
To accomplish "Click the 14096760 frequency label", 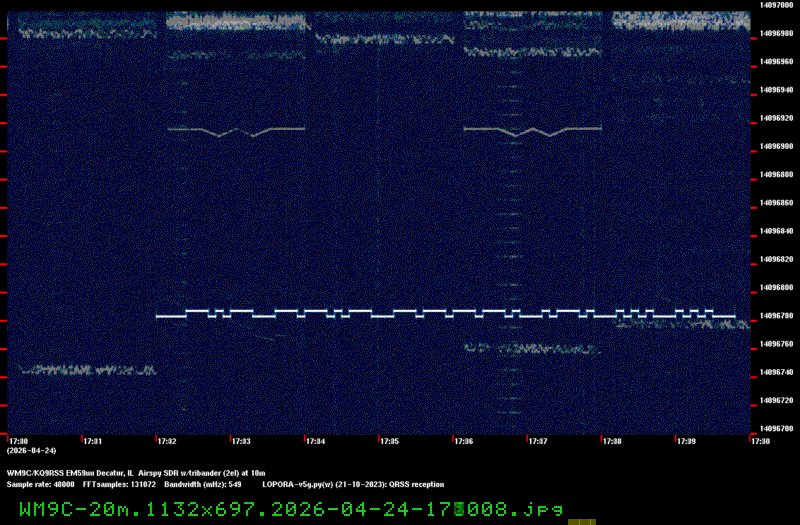I will [x=776, y=344].
